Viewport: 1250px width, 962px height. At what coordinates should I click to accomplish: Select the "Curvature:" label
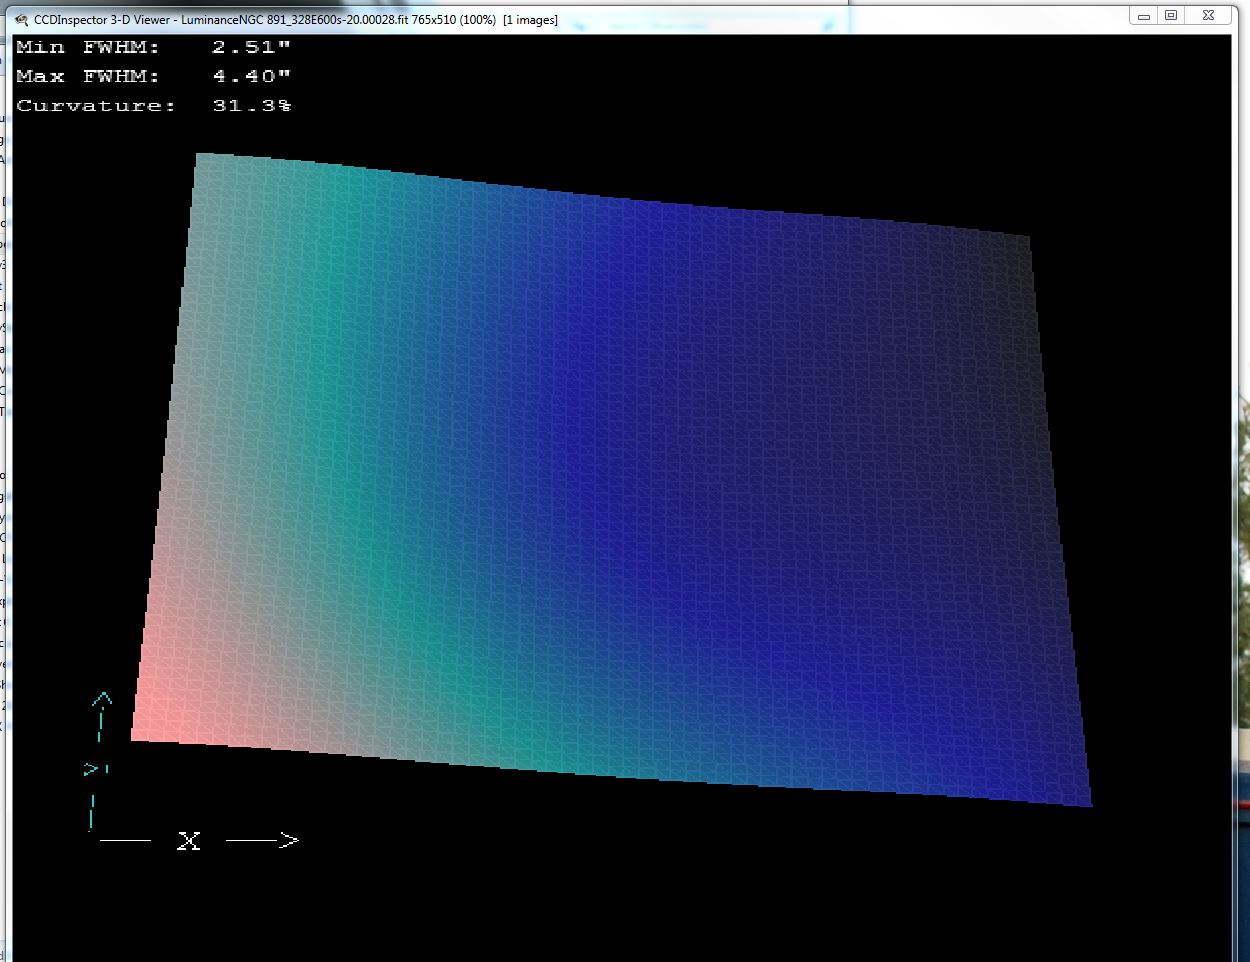tap(96, 105)
